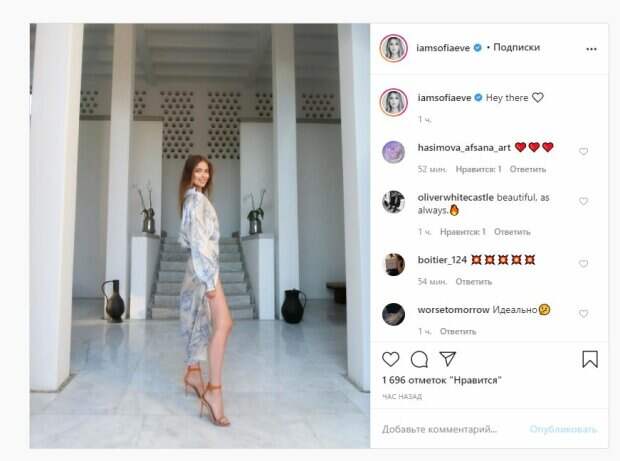View the 1 696 likes list

click(x=442, y=380)
